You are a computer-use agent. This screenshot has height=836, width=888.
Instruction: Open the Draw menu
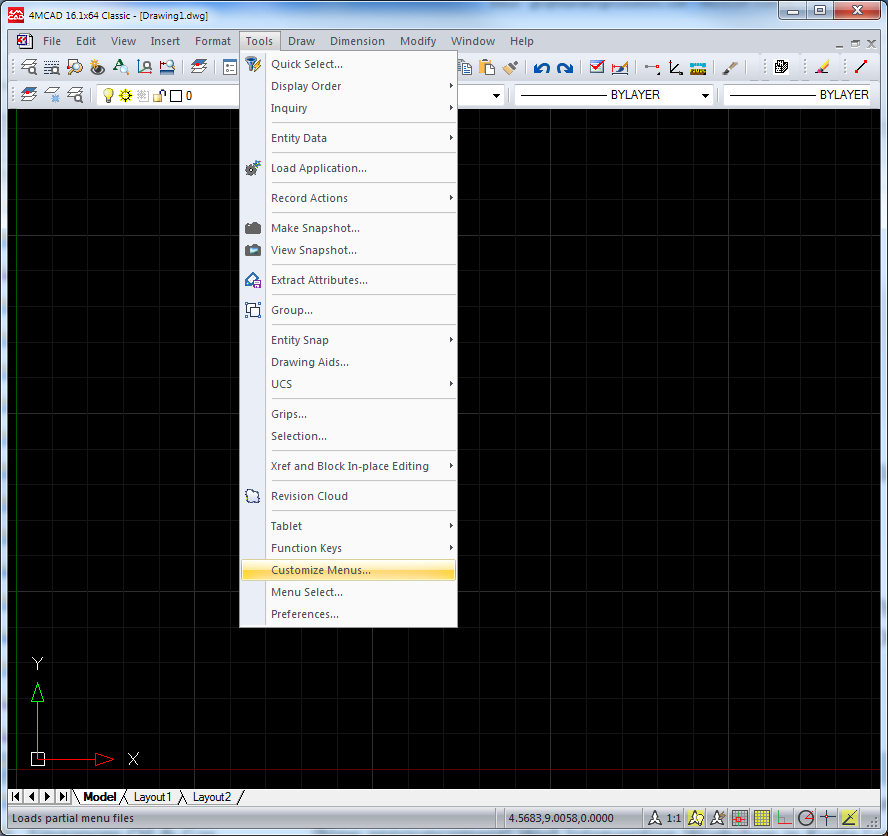pos(301,41)
